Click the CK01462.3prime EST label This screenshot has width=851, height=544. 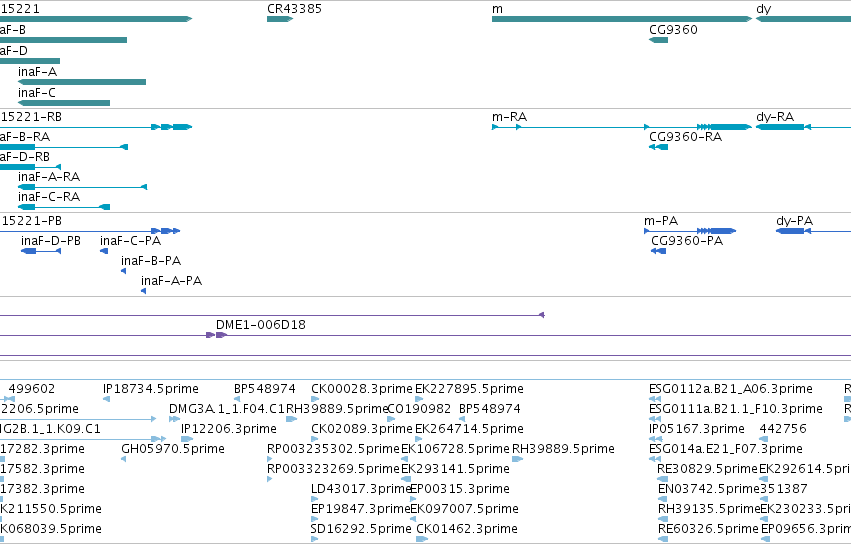pos(467,529)
